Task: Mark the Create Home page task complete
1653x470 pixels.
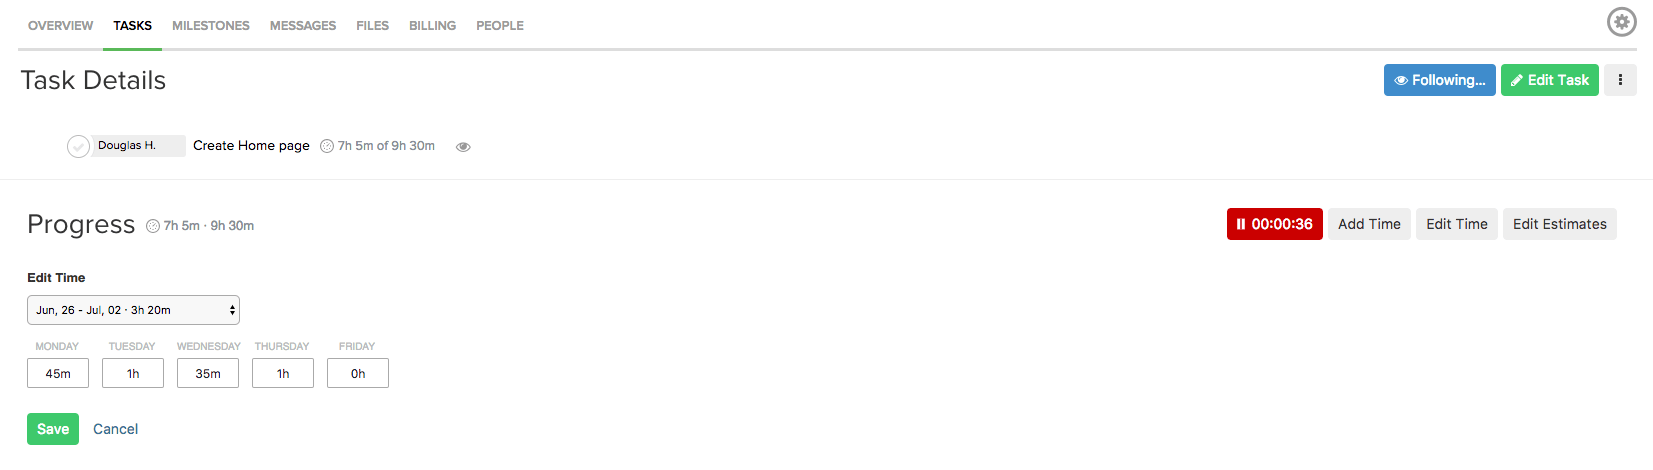Action: 78,147
